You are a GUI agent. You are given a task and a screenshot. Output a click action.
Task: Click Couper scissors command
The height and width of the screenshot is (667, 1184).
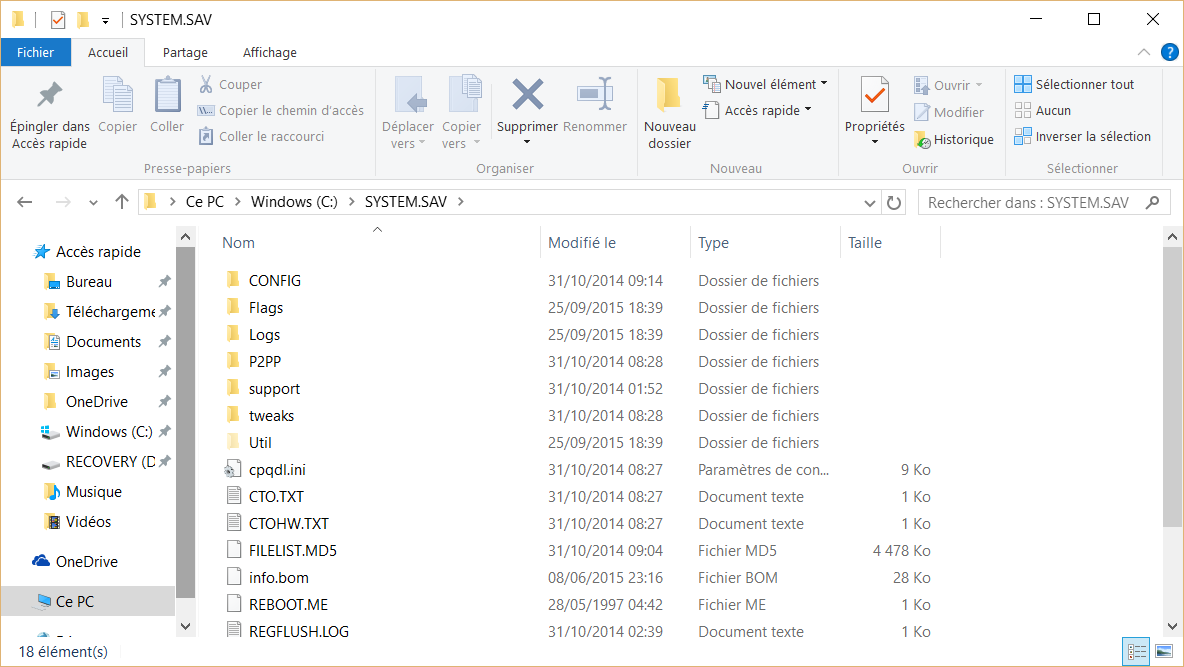click(x=230, y=85)
